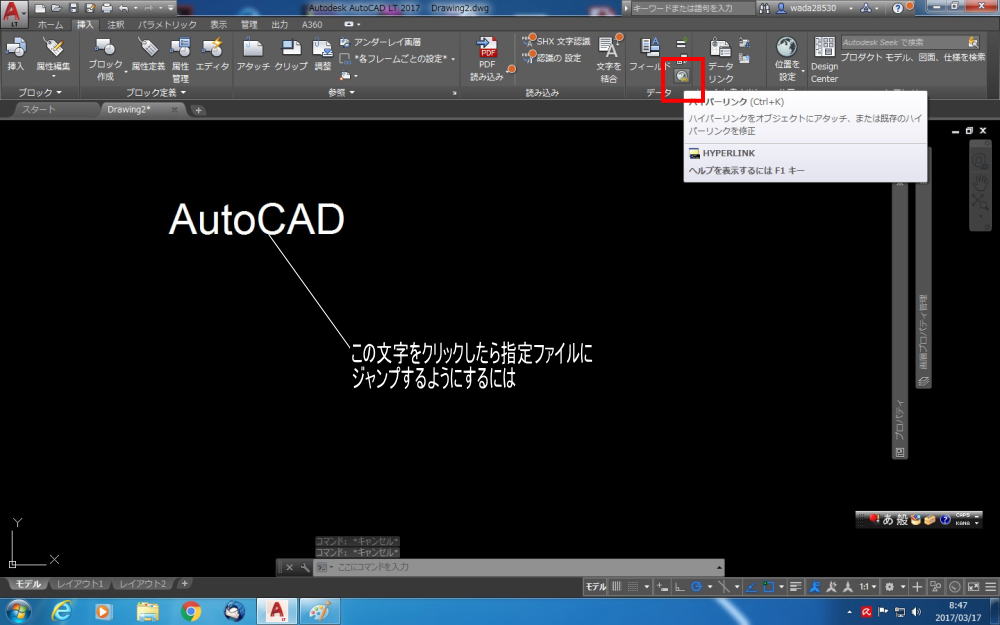The width and height of the screenshot is (1000, 625).
Task: Toggle ortho mode in status bar
Action: [680, 587]
